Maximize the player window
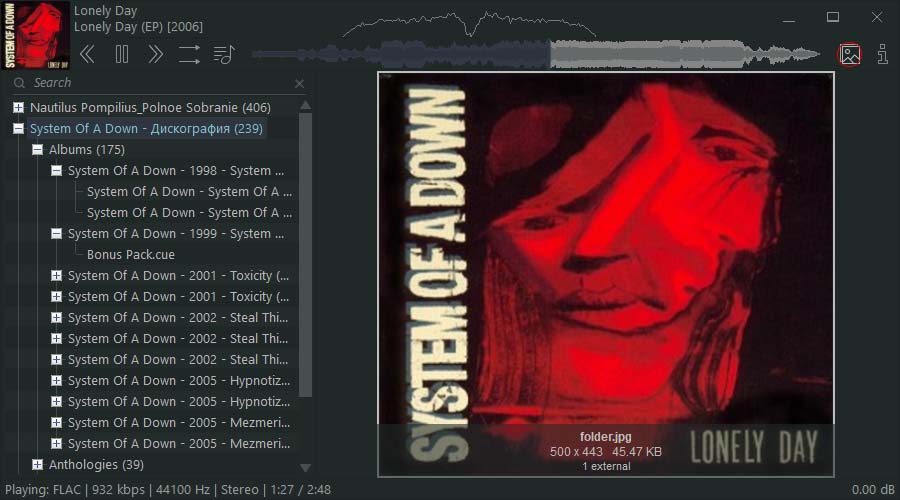This screenshot has height=500, width=900. click(x=833, y=17)
